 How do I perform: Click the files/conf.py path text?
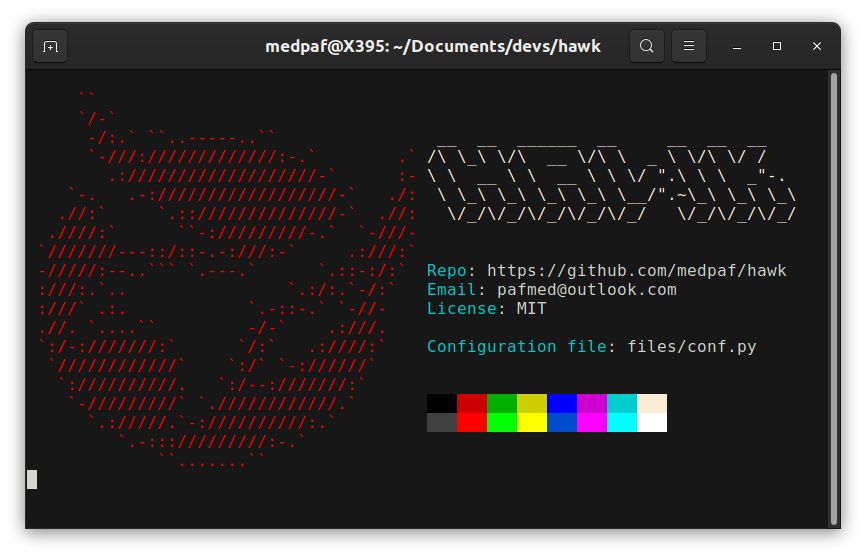(x=691, y=347)
